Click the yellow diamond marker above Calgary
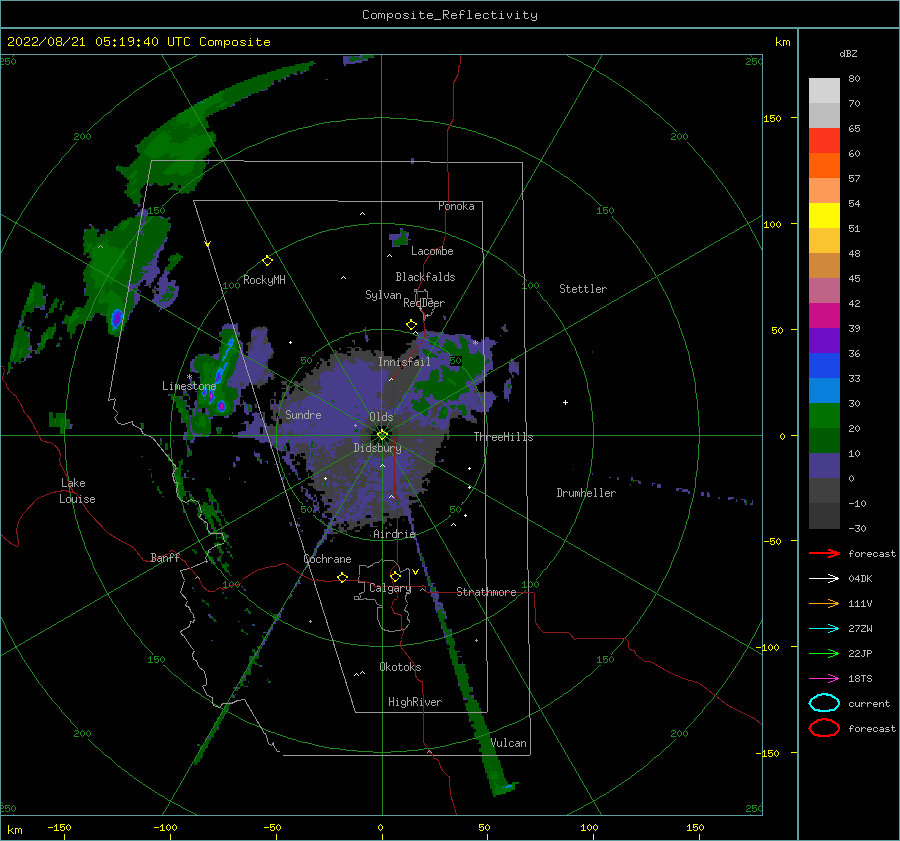This screenshot has height=841, width=900. (395, 576)
